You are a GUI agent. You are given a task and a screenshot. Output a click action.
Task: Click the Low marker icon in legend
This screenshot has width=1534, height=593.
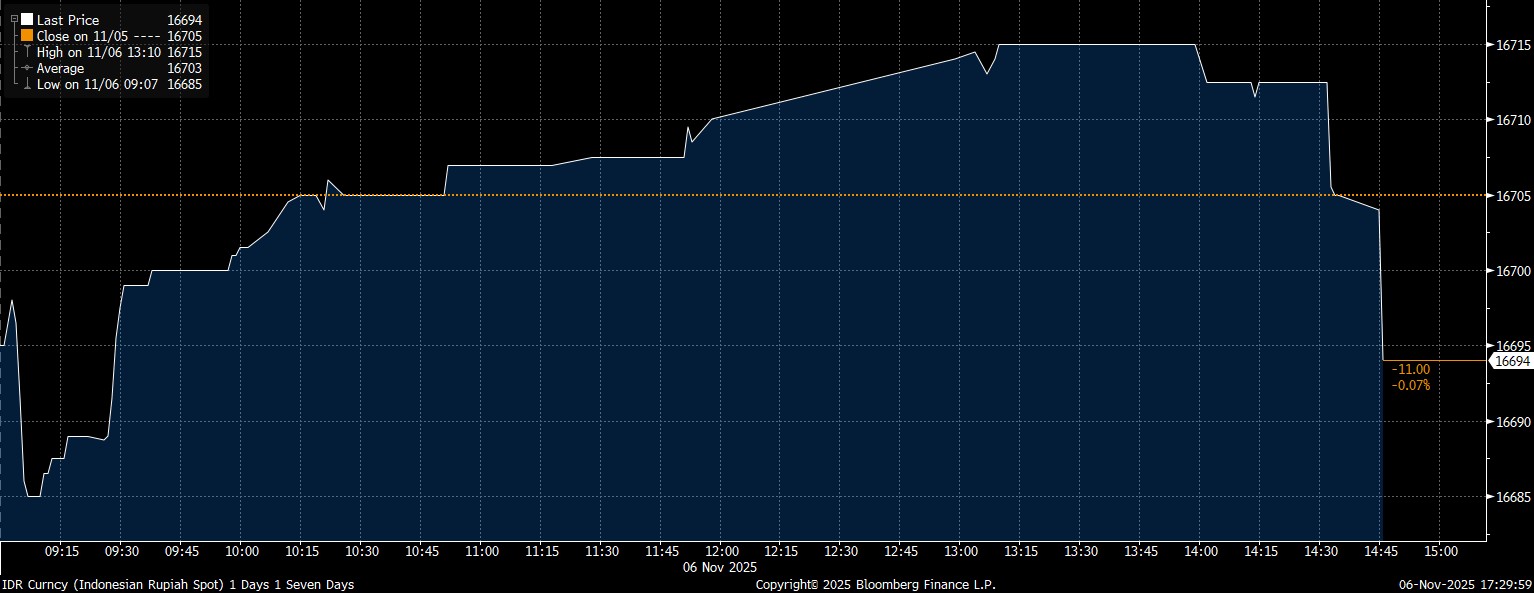click(x=27, y=84)
